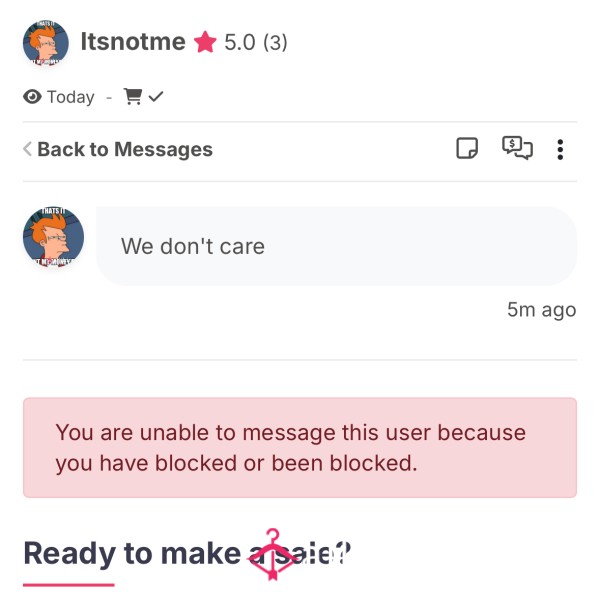Image resolution: width=600 pixels, height=609 pixels.
Task: Click the pink star rating icon
Action: [x=205, y=42]
